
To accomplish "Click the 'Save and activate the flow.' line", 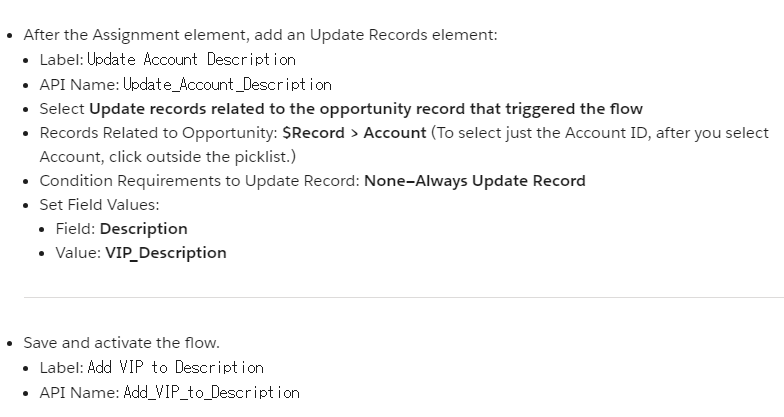I will point(121,343).
